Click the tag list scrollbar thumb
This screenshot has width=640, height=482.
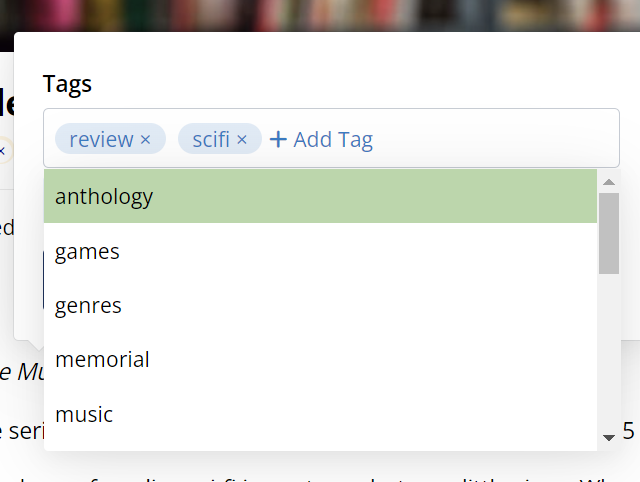(x=608, y=232)
